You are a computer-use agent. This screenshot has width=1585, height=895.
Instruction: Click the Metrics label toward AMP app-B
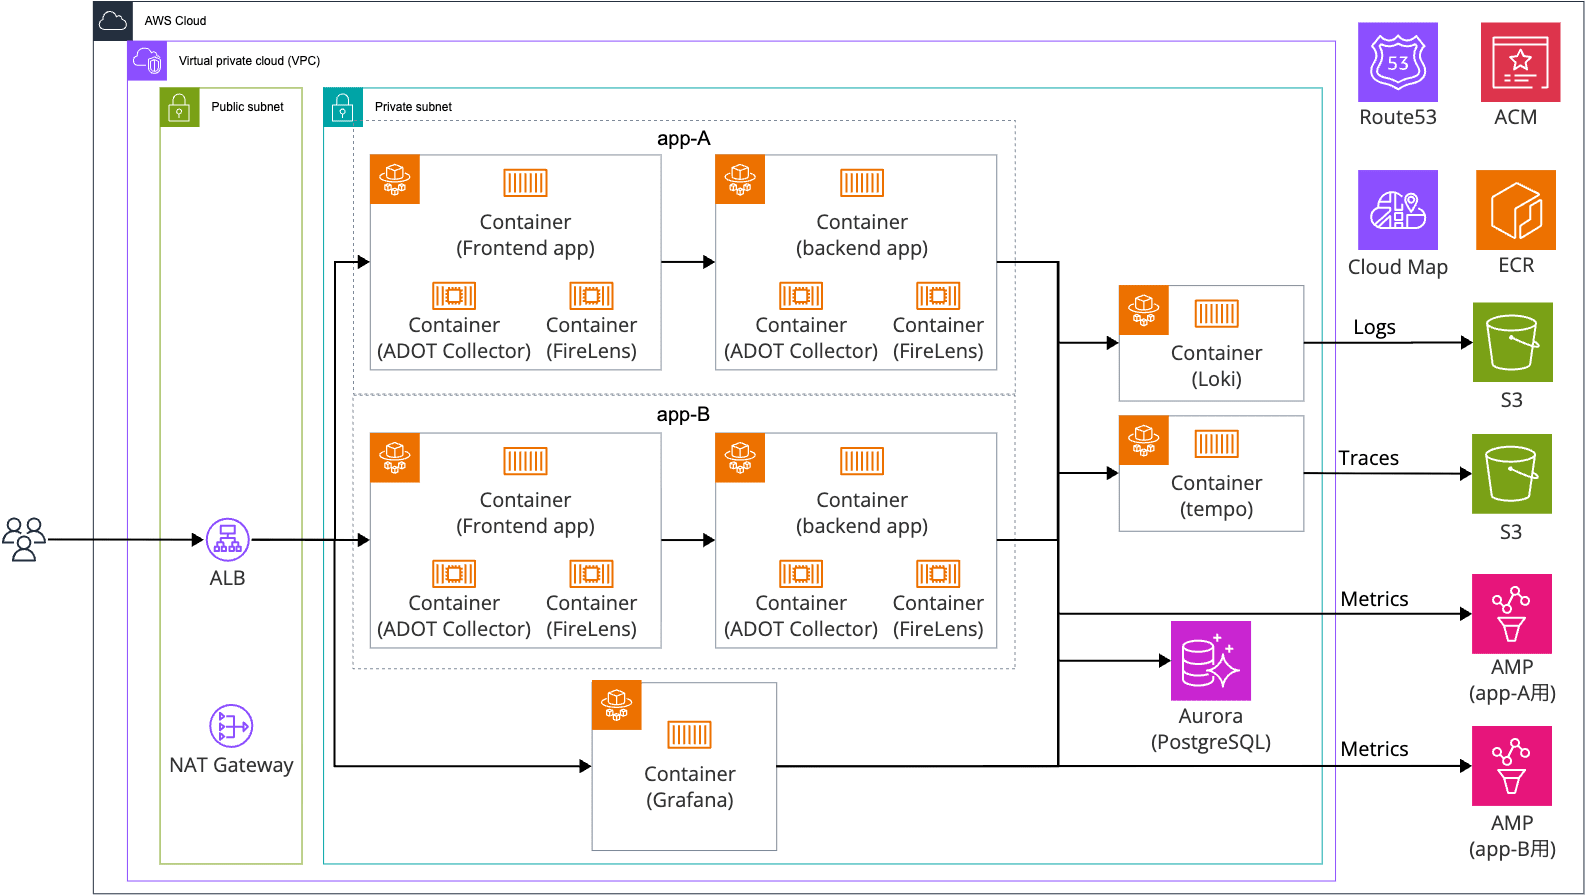[x=1374, y=749]
